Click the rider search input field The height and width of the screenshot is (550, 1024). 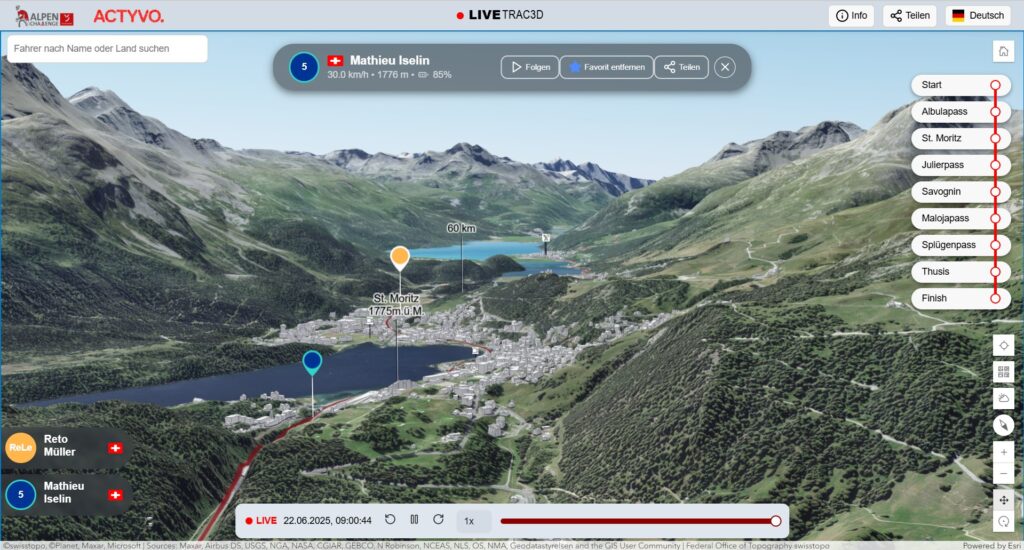click(107, 48)
